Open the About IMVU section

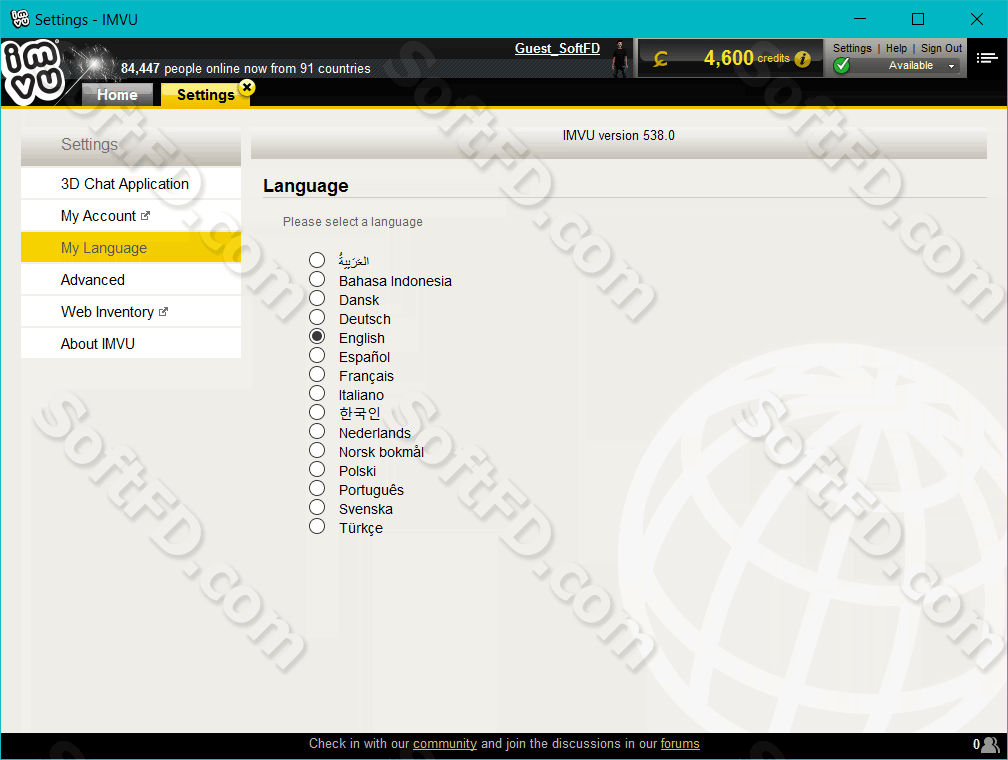[x=131, y=344]
